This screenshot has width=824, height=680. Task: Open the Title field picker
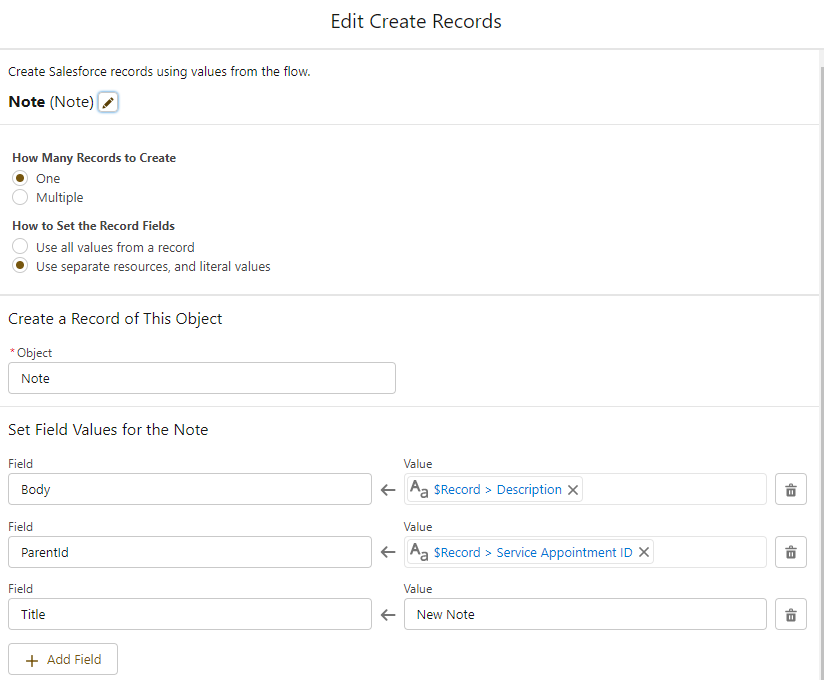(x=189, y=614)
